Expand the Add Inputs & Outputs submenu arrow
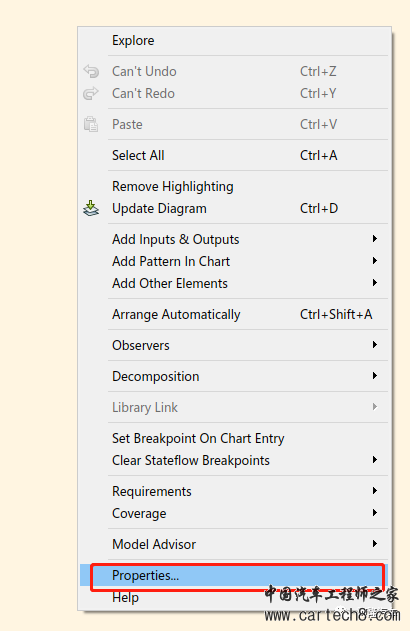410x631 pixels. click(x=375, y=239)
